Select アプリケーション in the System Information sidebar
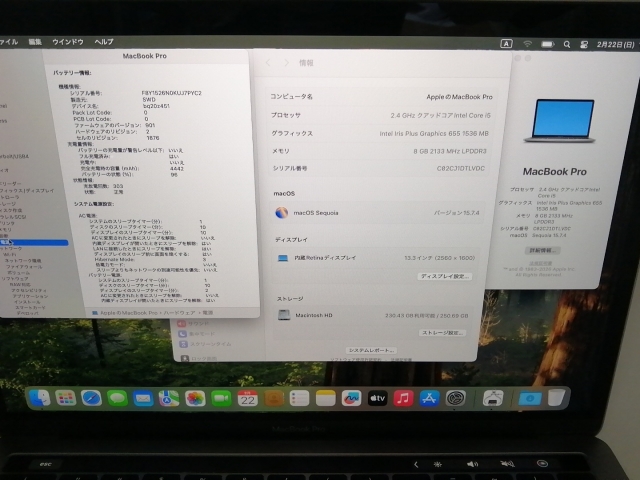640x480 pixels. click(x=30, y=296)
